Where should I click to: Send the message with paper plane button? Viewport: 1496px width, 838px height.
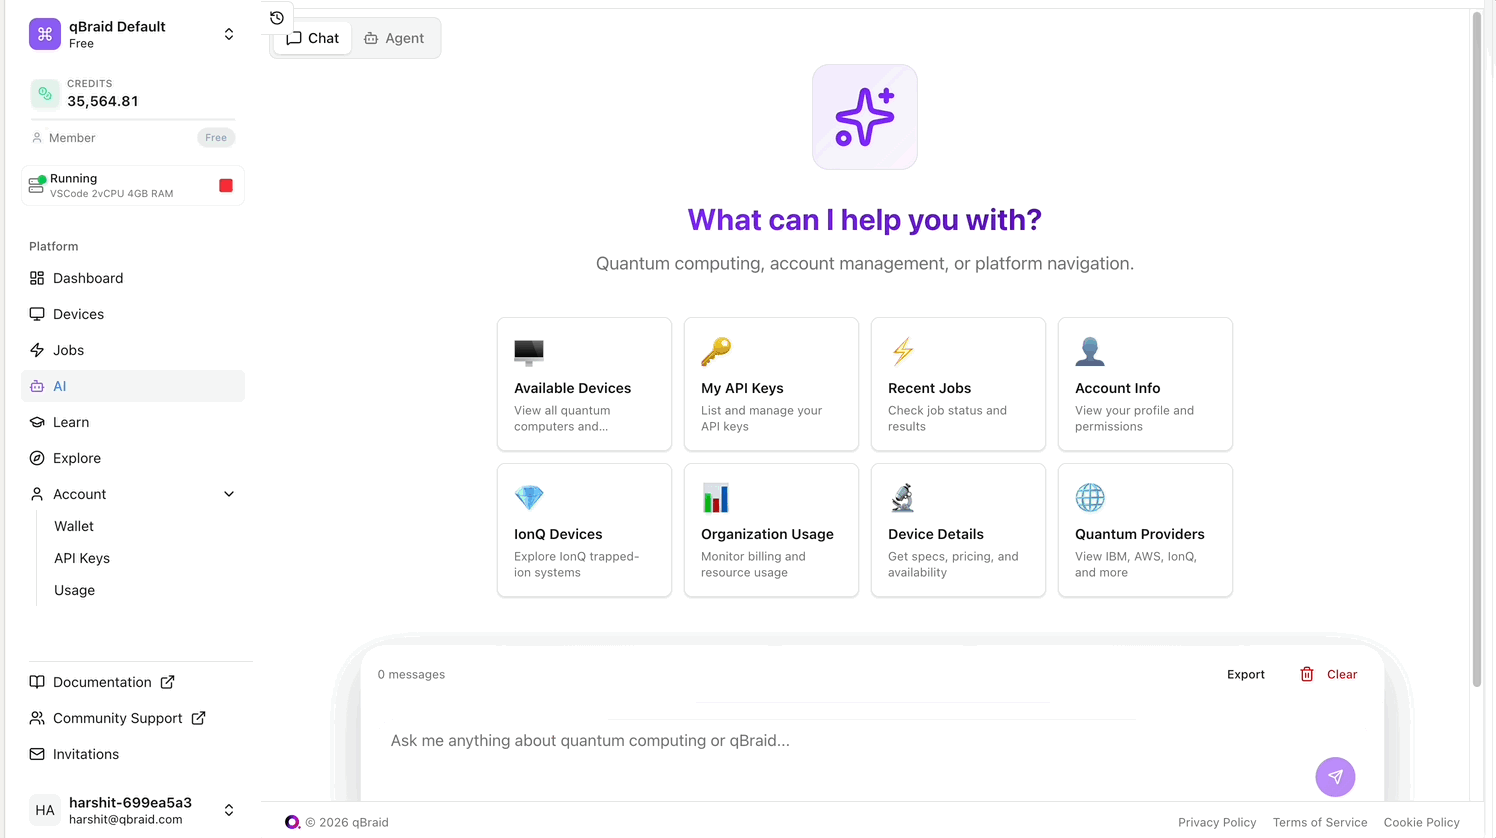[x=1335, y=777]
